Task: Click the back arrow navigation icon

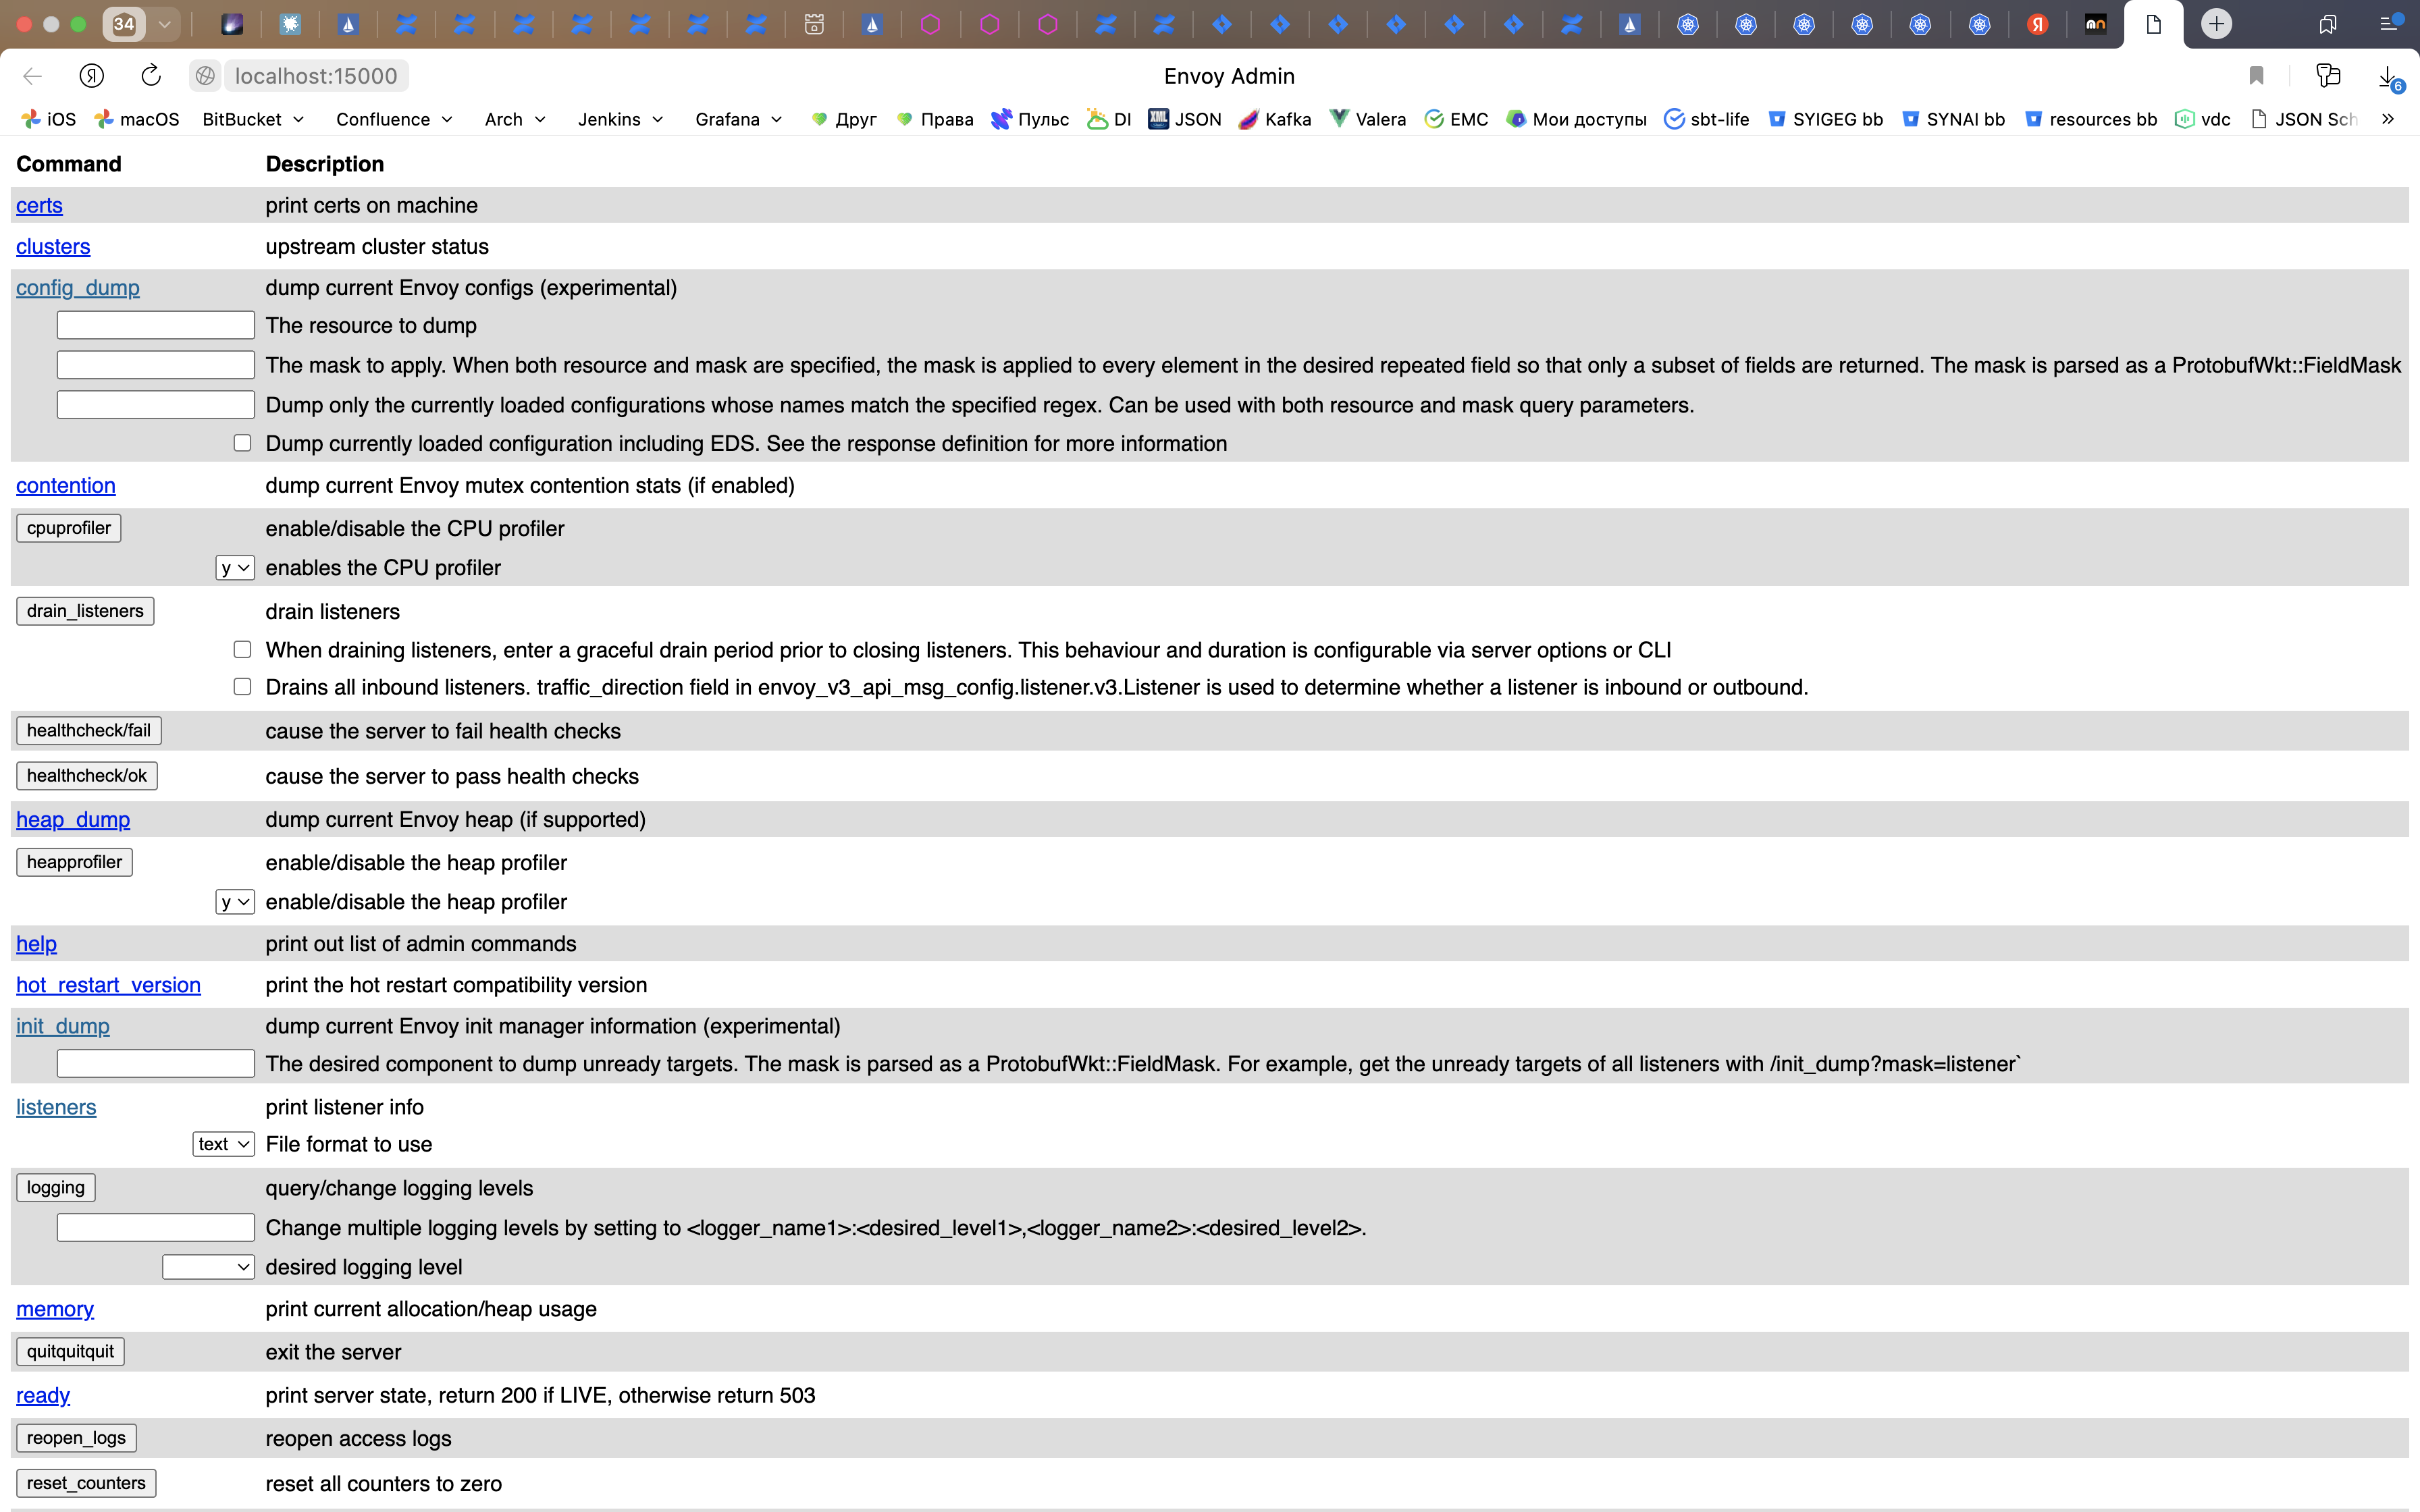Action: click(32, 76)
